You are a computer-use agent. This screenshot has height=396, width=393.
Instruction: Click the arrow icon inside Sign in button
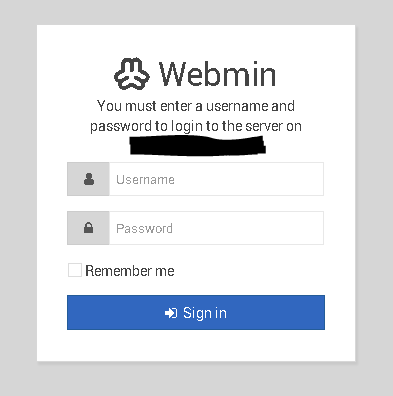pyautogui.click(x=171, y=313)
